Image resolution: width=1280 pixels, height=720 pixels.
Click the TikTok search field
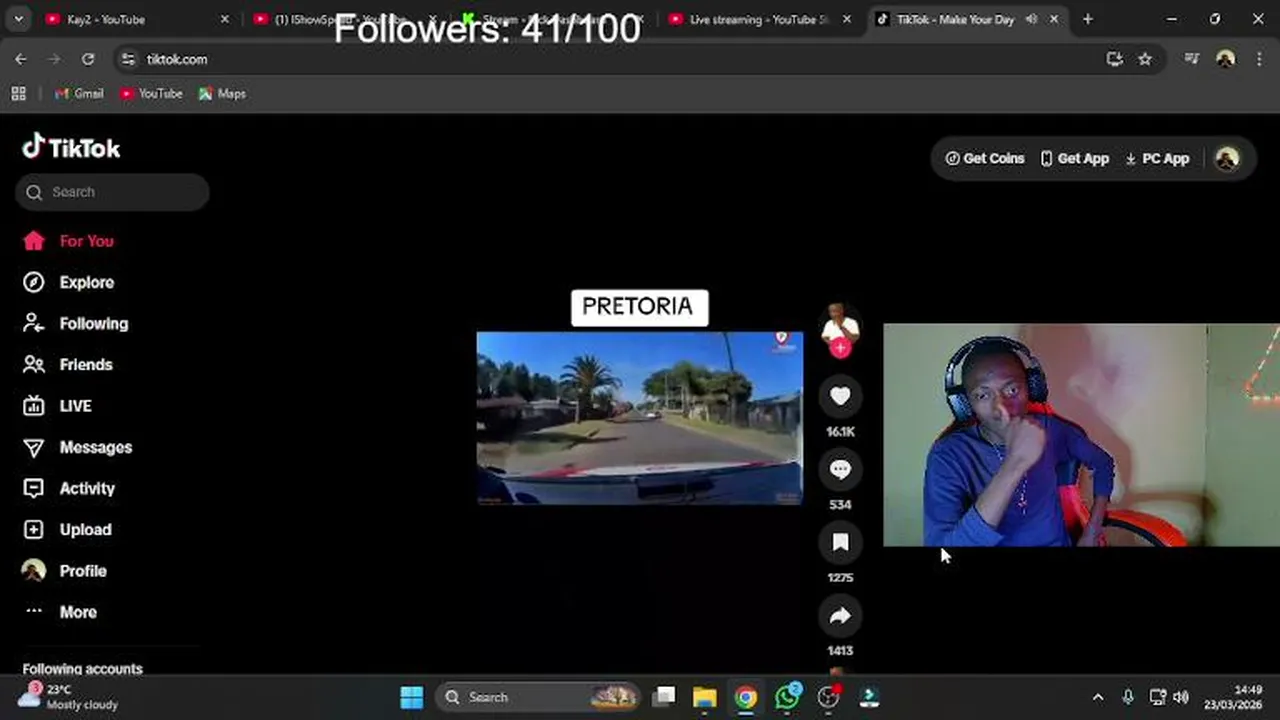[x=112, y=192]
